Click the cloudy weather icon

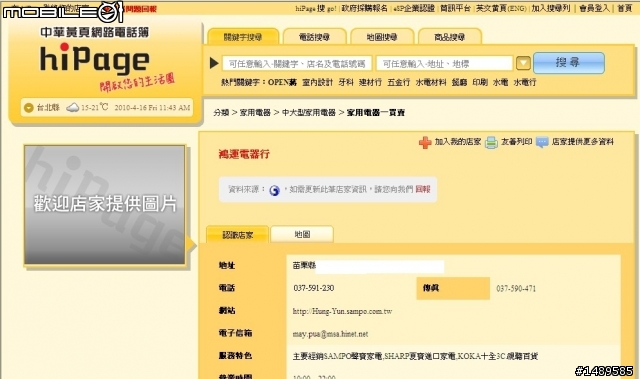tap(72, 108)
